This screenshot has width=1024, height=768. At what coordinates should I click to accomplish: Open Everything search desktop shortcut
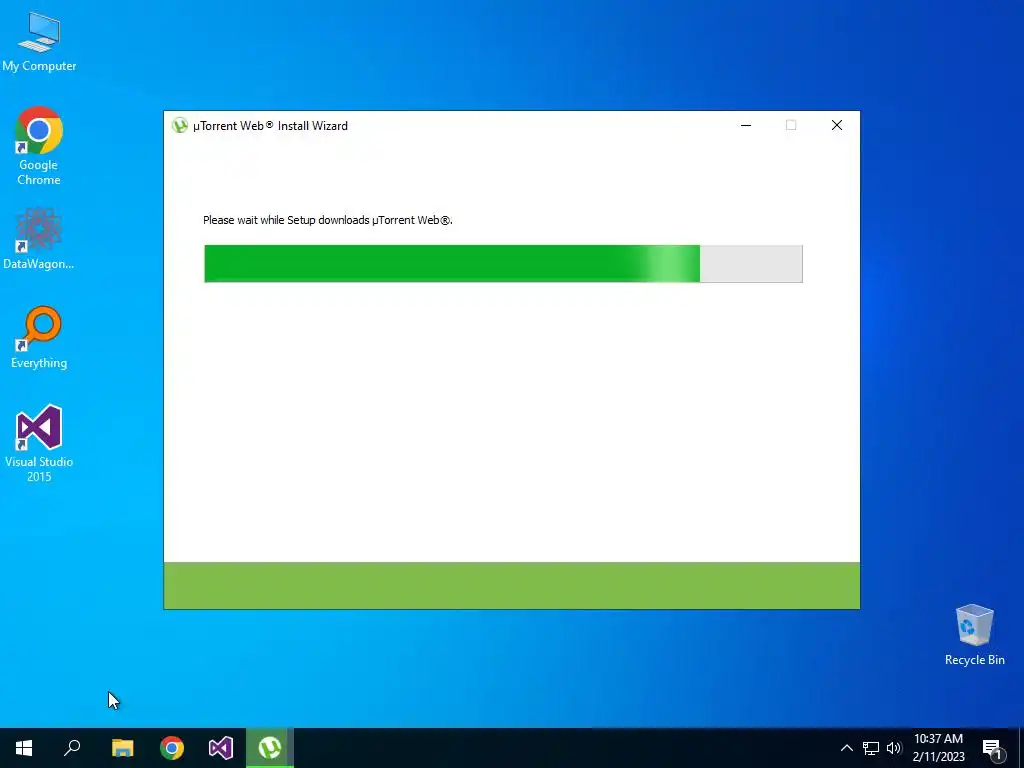[39, 338]
